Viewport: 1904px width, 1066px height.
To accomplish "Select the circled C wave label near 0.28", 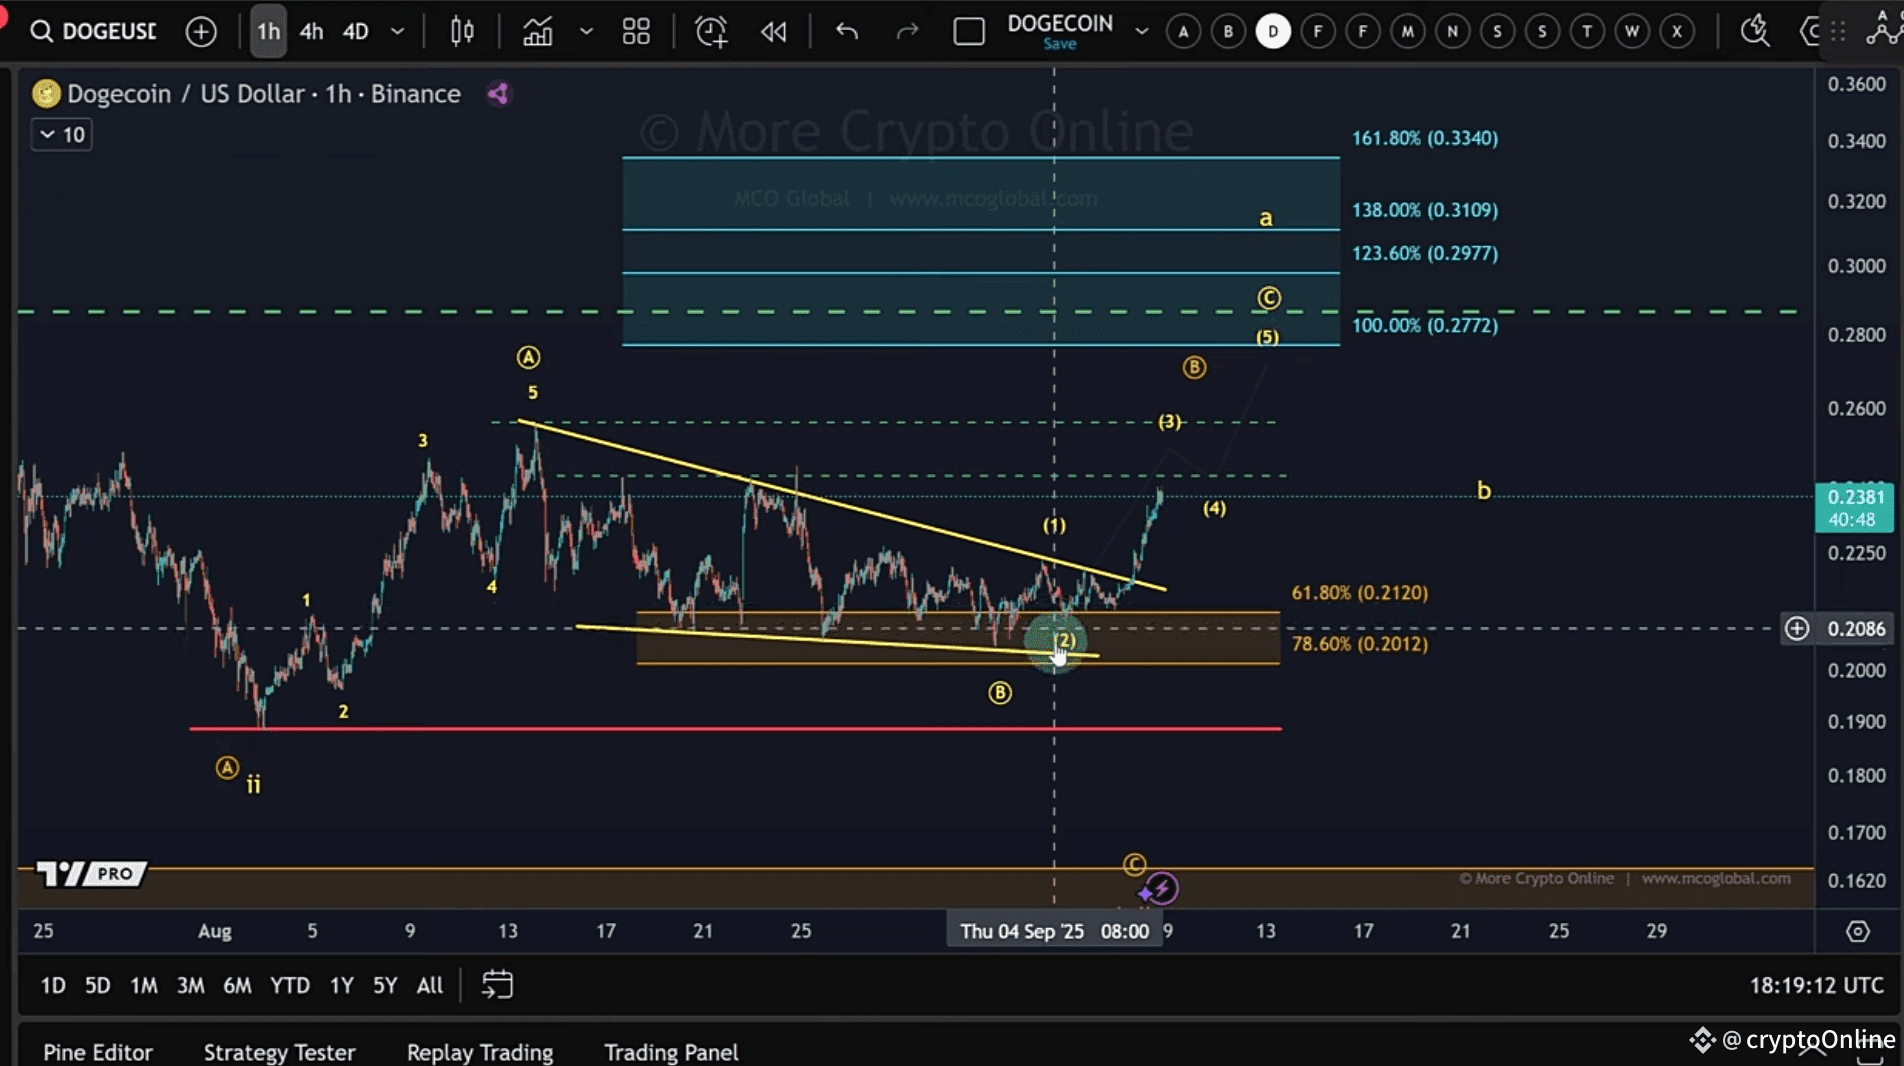I will tap(1269, 298).
